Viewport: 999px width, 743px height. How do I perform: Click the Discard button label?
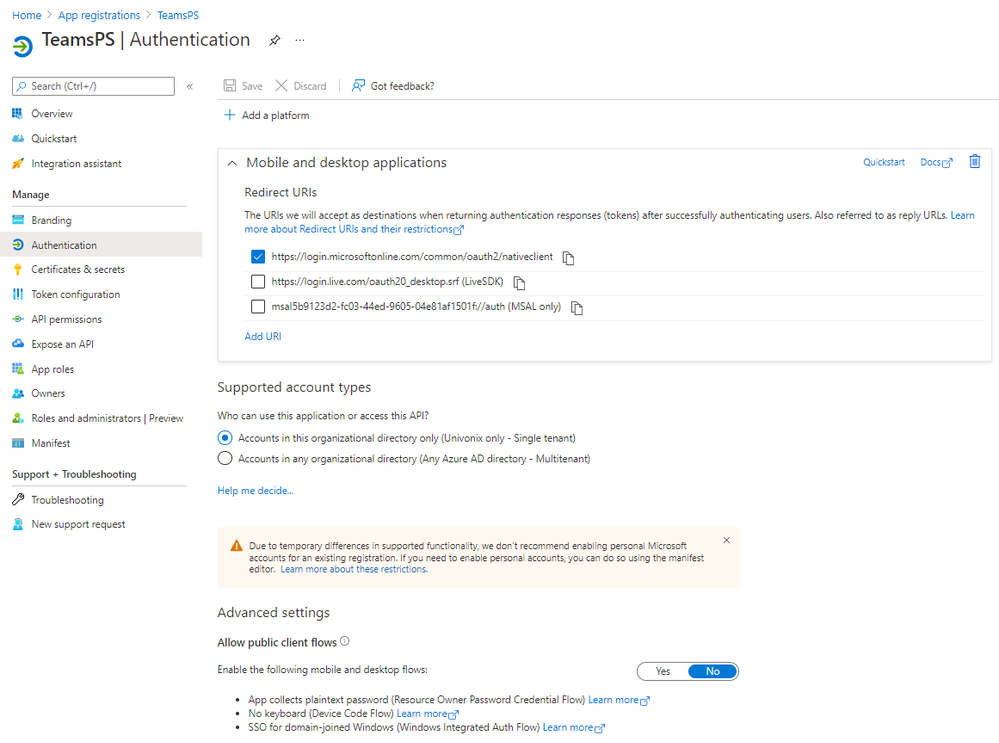tap(310, 86)
